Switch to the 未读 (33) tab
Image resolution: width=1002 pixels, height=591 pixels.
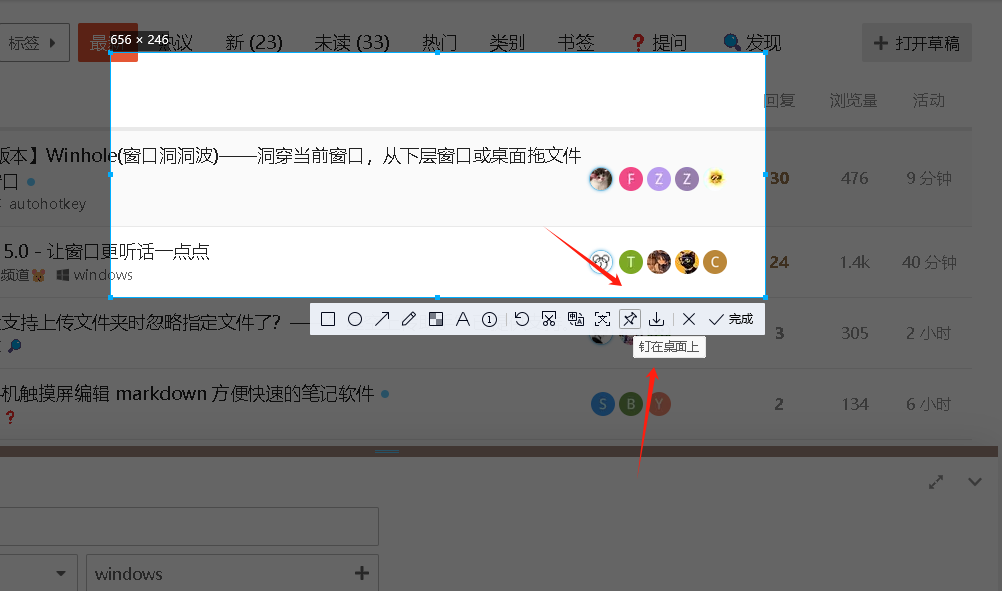click(x=352, y=43)
